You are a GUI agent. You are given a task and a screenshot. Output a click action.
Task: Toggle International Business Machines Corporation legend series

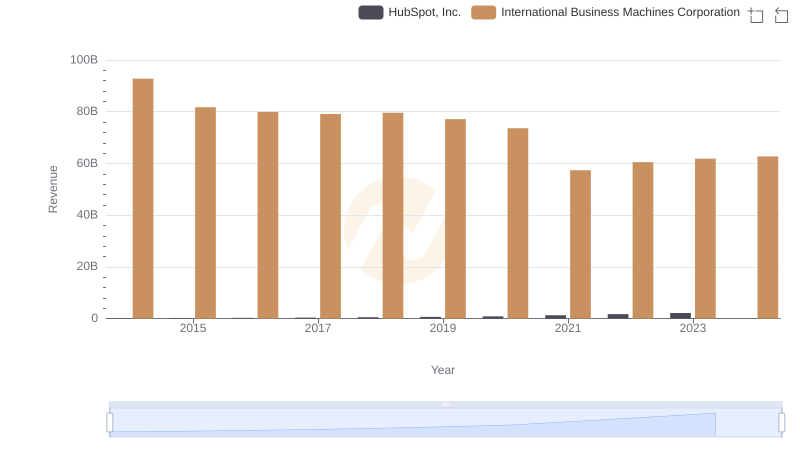(x=605, y=12)
